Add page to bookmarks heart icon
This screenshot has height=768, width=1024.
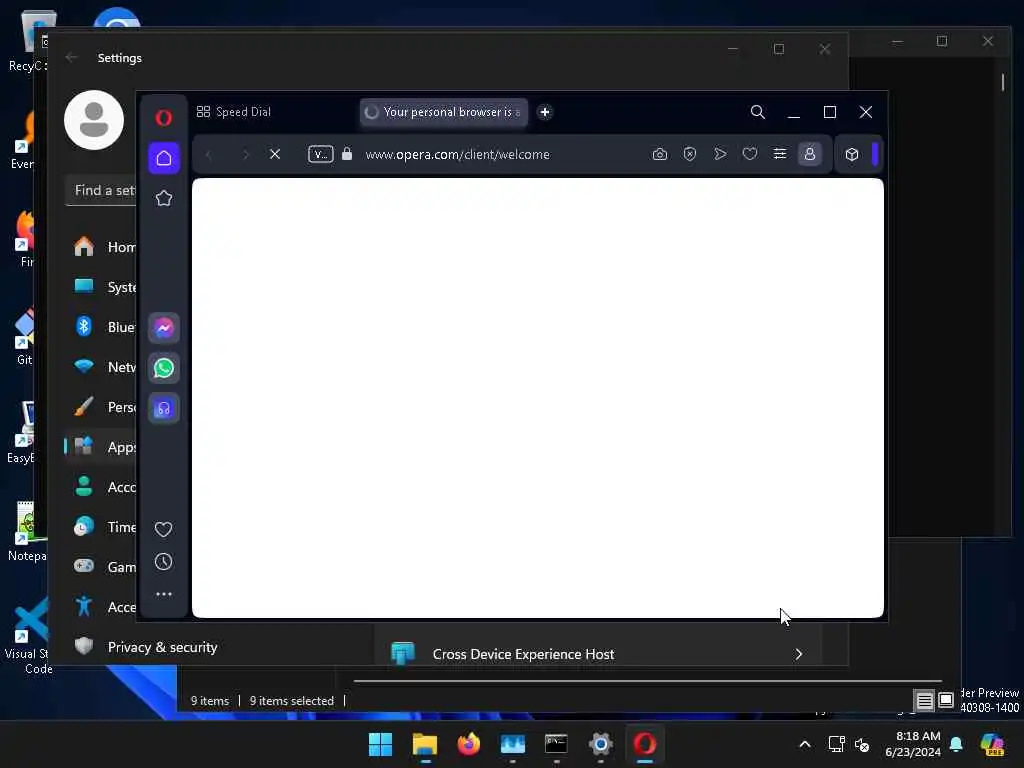point(750,154)
